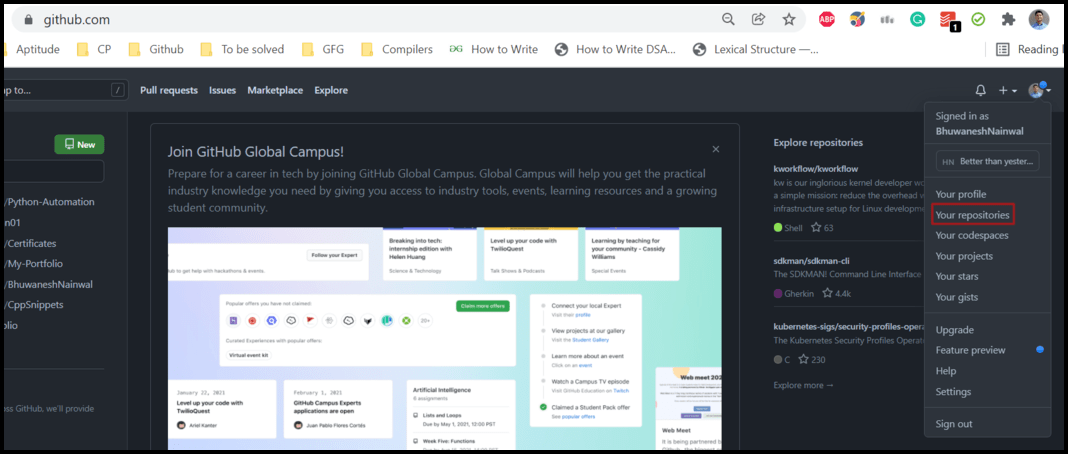The image size is (1068, 454).
Task: Open the Github bookmark folder
Action: 156,49
